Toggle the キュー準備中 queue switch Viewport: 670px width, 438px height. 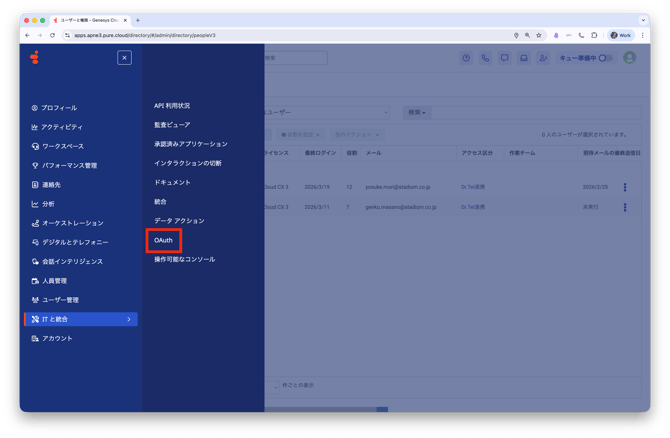pyautogui.click(x=605, y=58)
